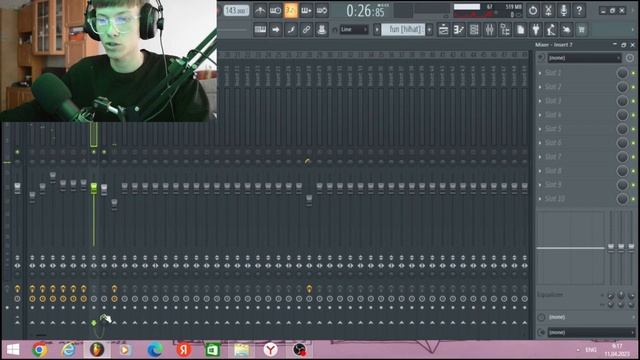Toggle the green enable LED for Slot 6
Screen dimensions: 640x360
tap(633, 143)
